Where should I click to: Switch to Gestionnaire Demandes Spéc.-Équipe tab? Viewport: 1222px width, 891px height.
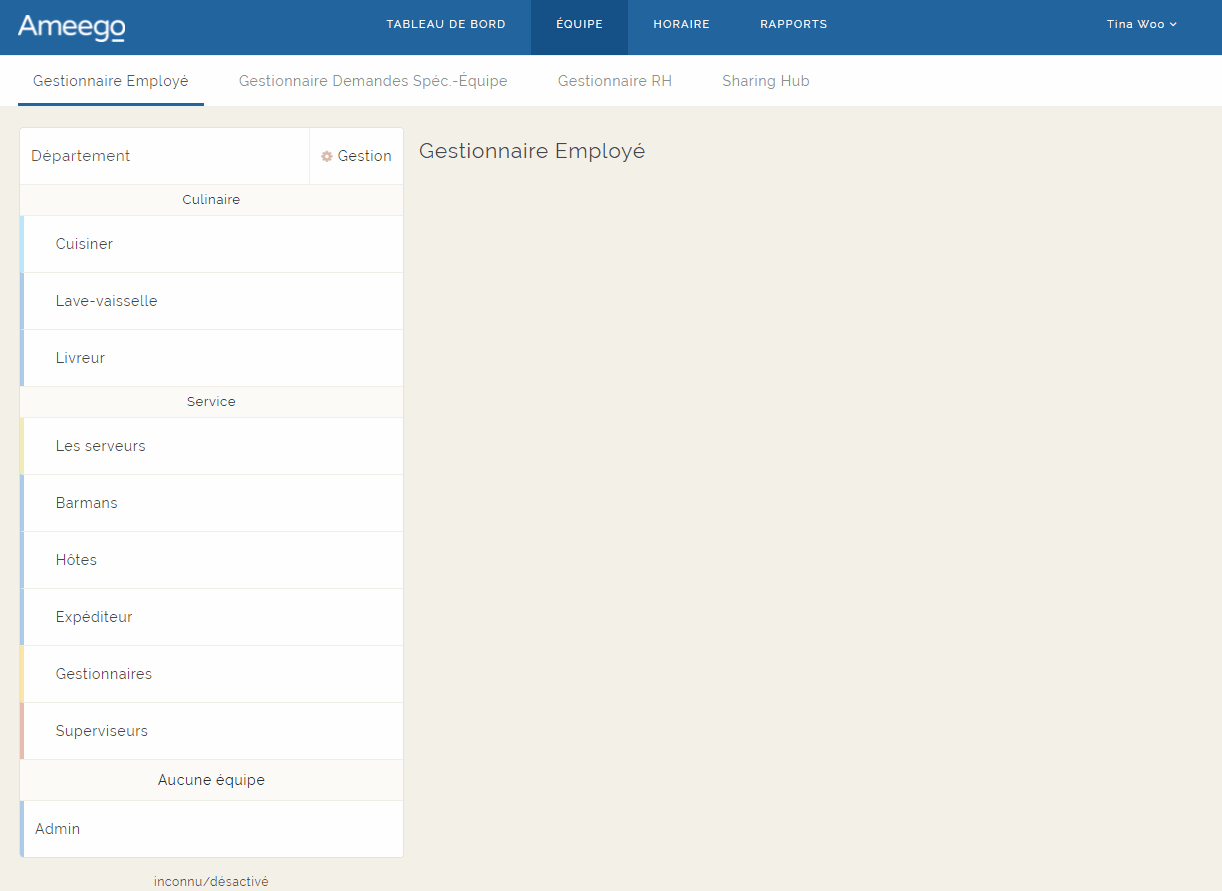(373, 81)
